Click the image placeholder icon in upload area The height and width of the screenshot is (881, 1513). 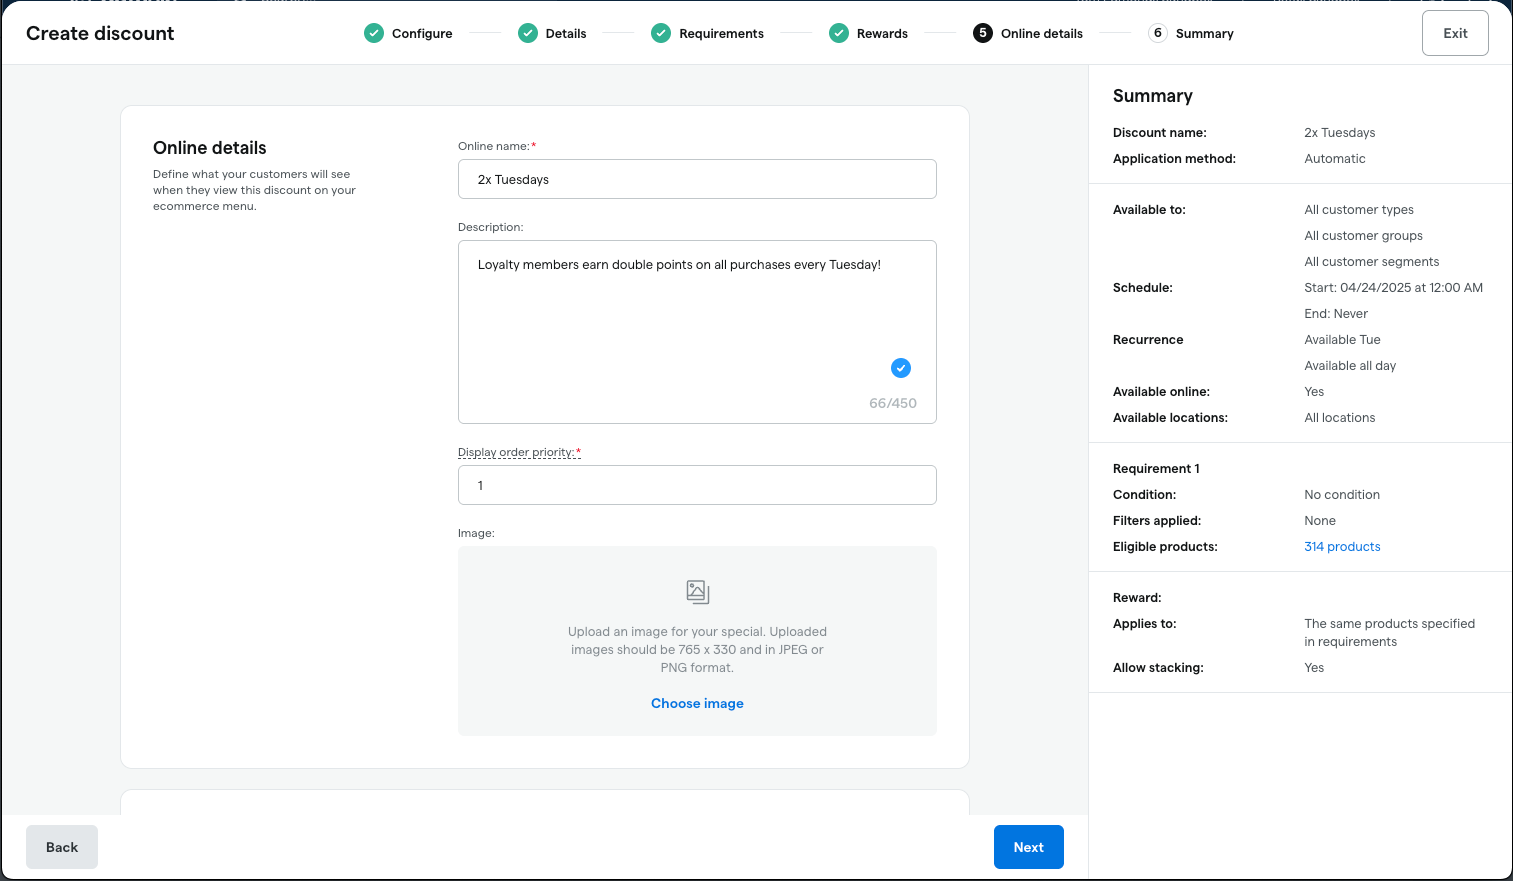698,592
